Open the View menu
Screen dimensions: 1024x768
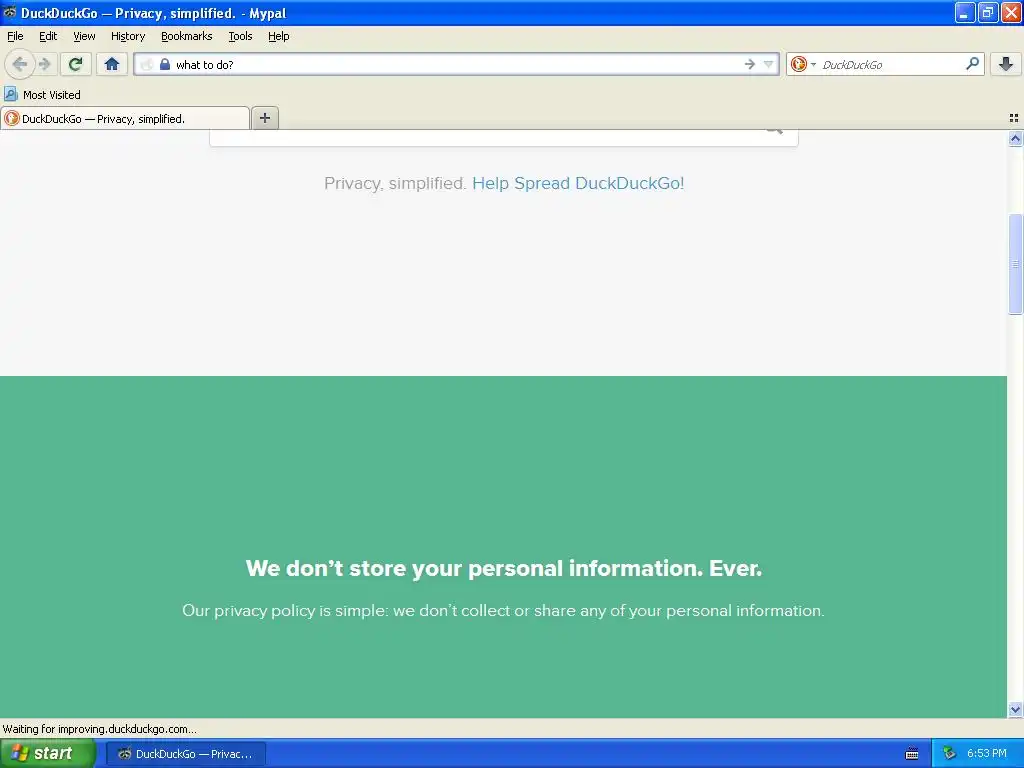[84, 36]
